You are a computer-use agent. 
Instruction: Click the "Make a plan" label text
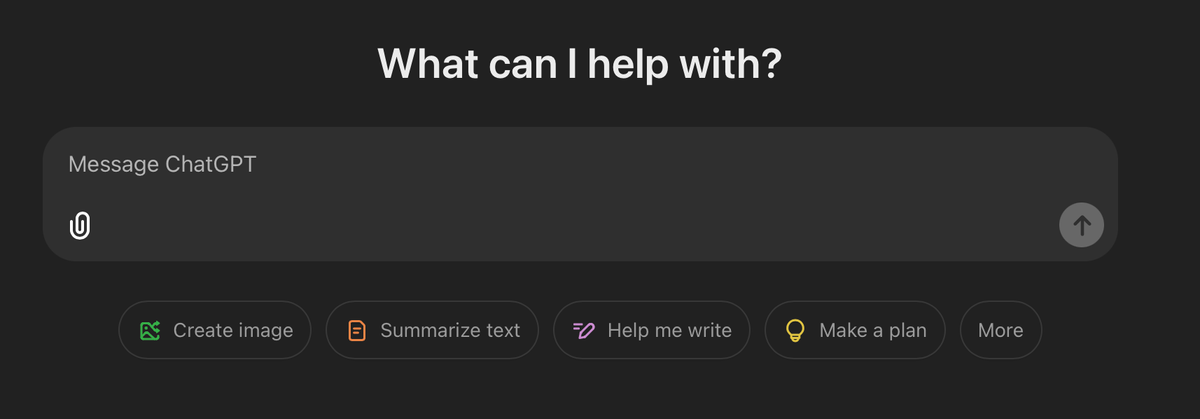[x=872, y=330]
